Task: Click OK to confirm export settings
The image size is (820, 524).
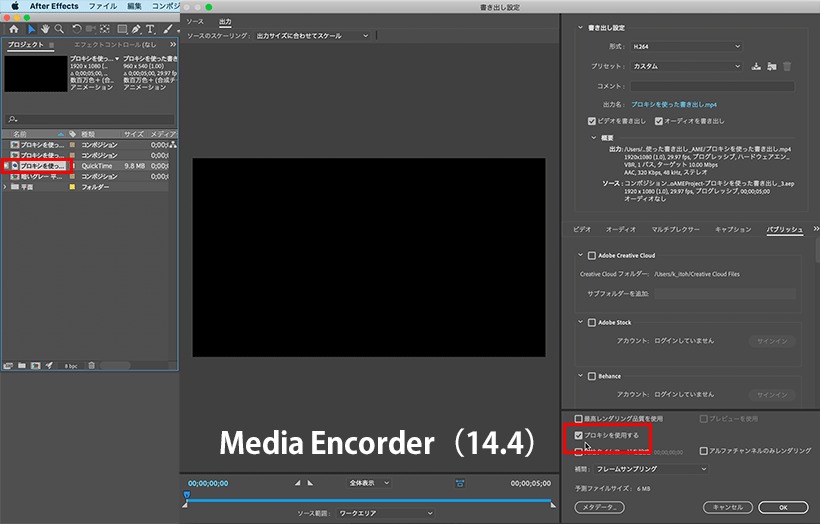Action: click(x=783, y=507)
